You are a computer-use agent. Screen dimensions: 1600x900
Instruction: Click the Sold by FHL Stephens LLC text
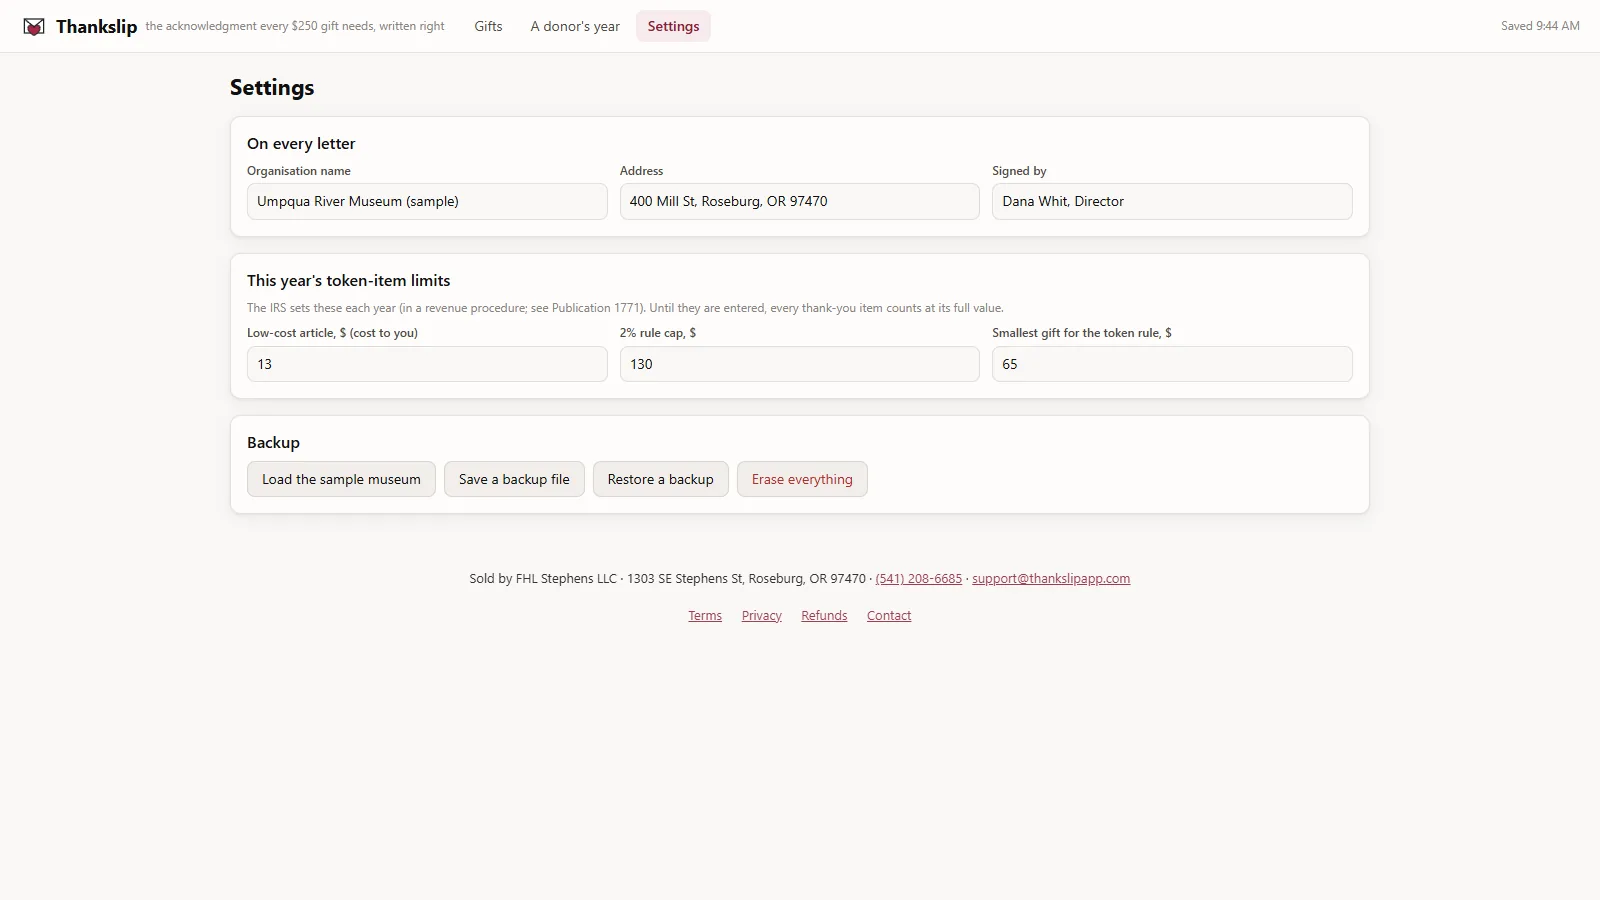click(543, 579)
